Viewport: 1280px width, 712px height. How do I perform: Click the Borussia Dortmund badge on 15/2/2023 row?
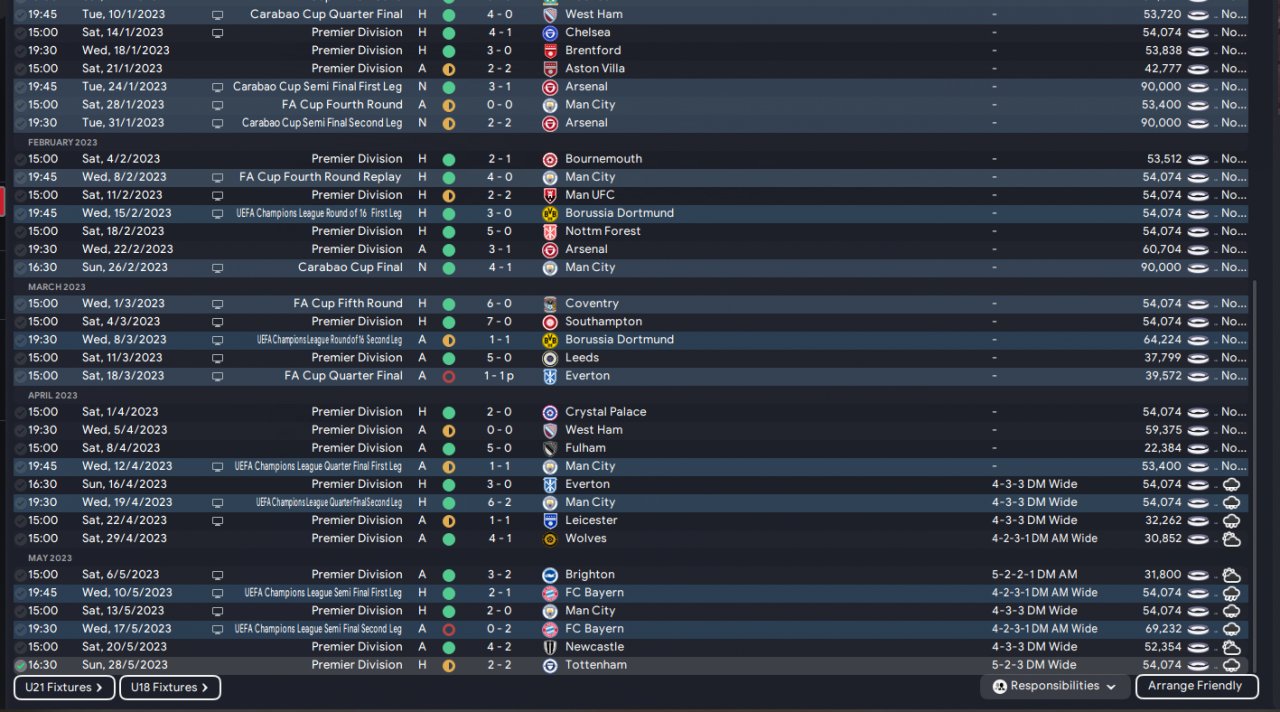coord(549,214)
